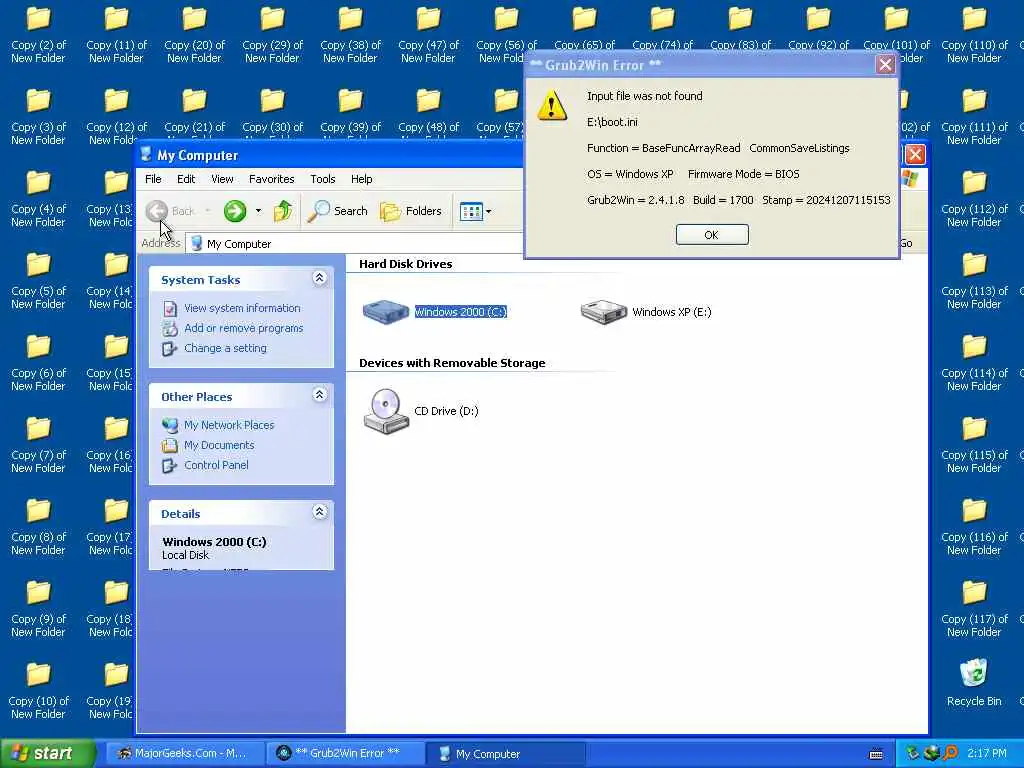This screenshot has height=768, width=1024.
Task: Open the Help menu in My Computer
Action: 361,179
